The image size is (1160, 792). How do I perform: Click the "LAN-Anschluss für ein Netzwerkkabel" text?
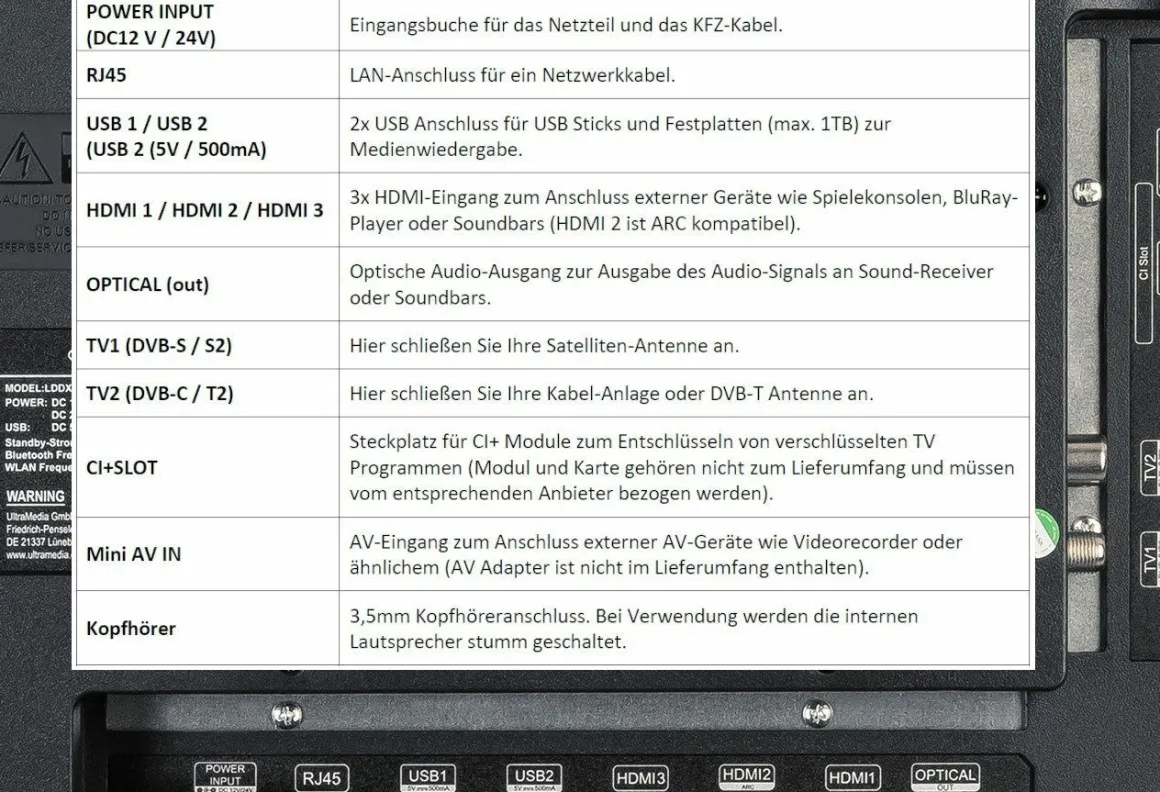pyautogui.click(x=512, y=75)
